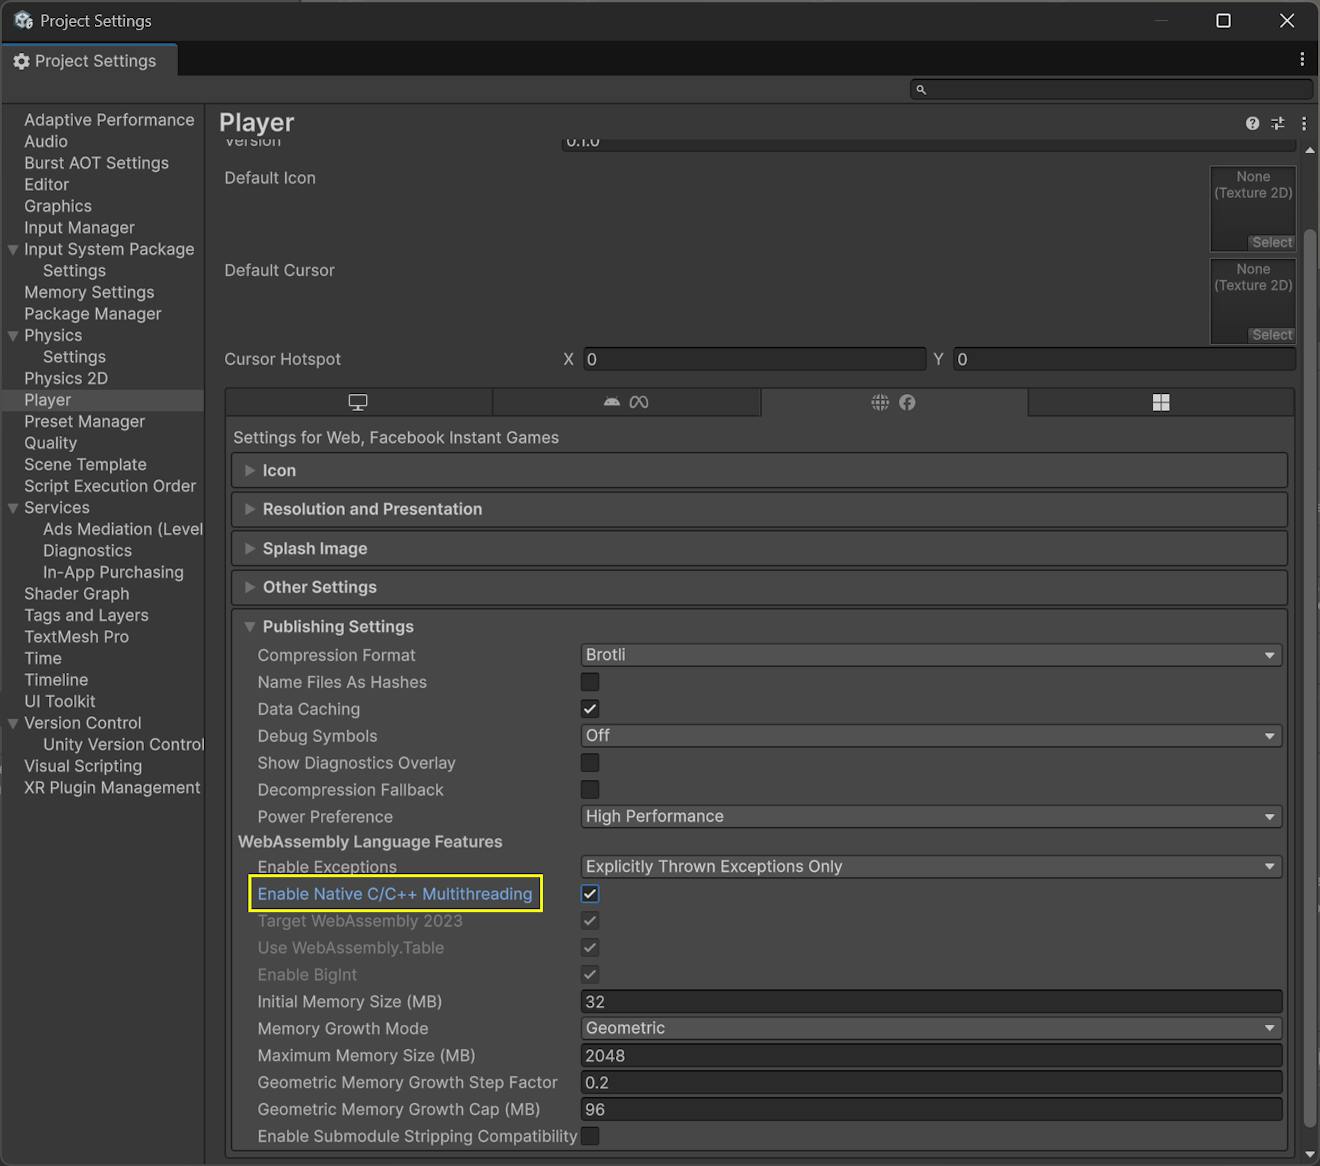The width and height of the screenshot is (1320, 1166).
Task: Click the Maximum Memory Size input field
Action: pyautogui.click(x=930, y=1055)
